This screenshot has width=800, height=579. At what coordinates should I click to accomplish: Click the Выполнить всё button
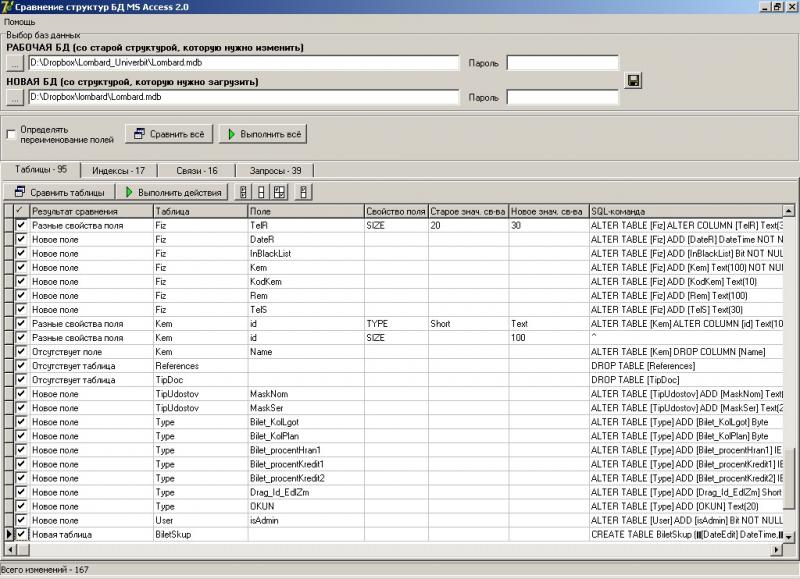263,134
